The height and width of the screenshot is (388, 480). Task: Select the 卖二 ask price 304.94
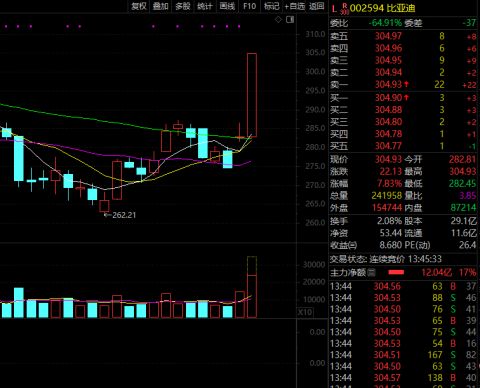pos(388,72)
